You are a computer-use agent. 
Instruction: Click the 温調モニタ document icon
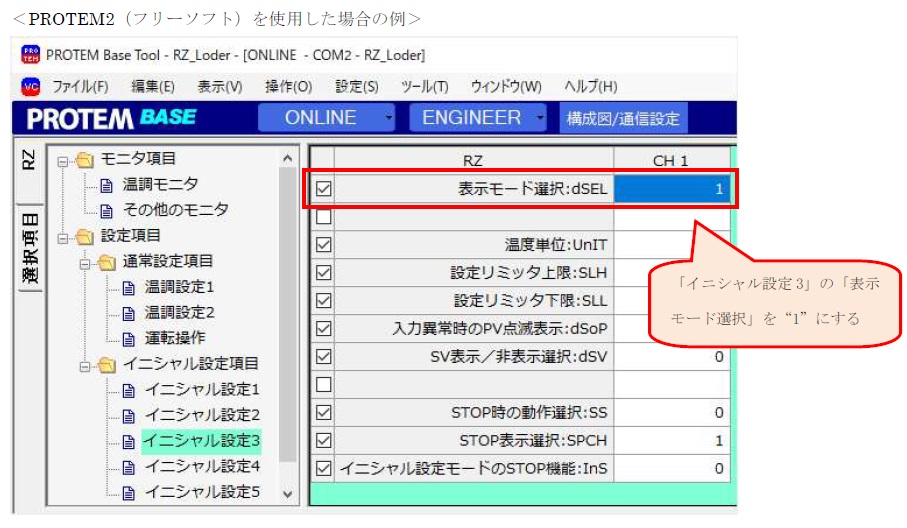pyautogui.click(x=106, y=186)
